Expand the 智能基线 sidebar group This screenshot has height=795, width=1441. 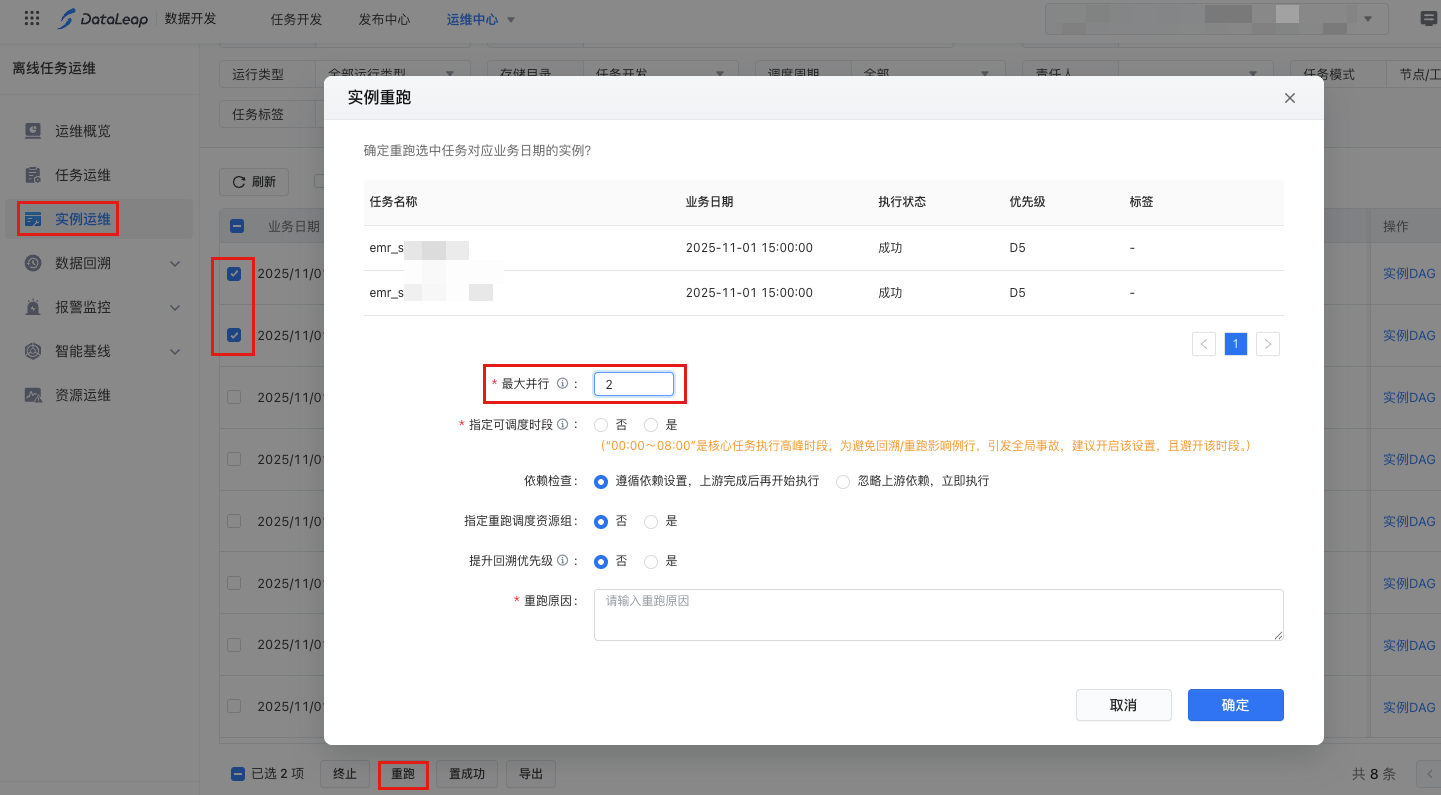[175, 351]
